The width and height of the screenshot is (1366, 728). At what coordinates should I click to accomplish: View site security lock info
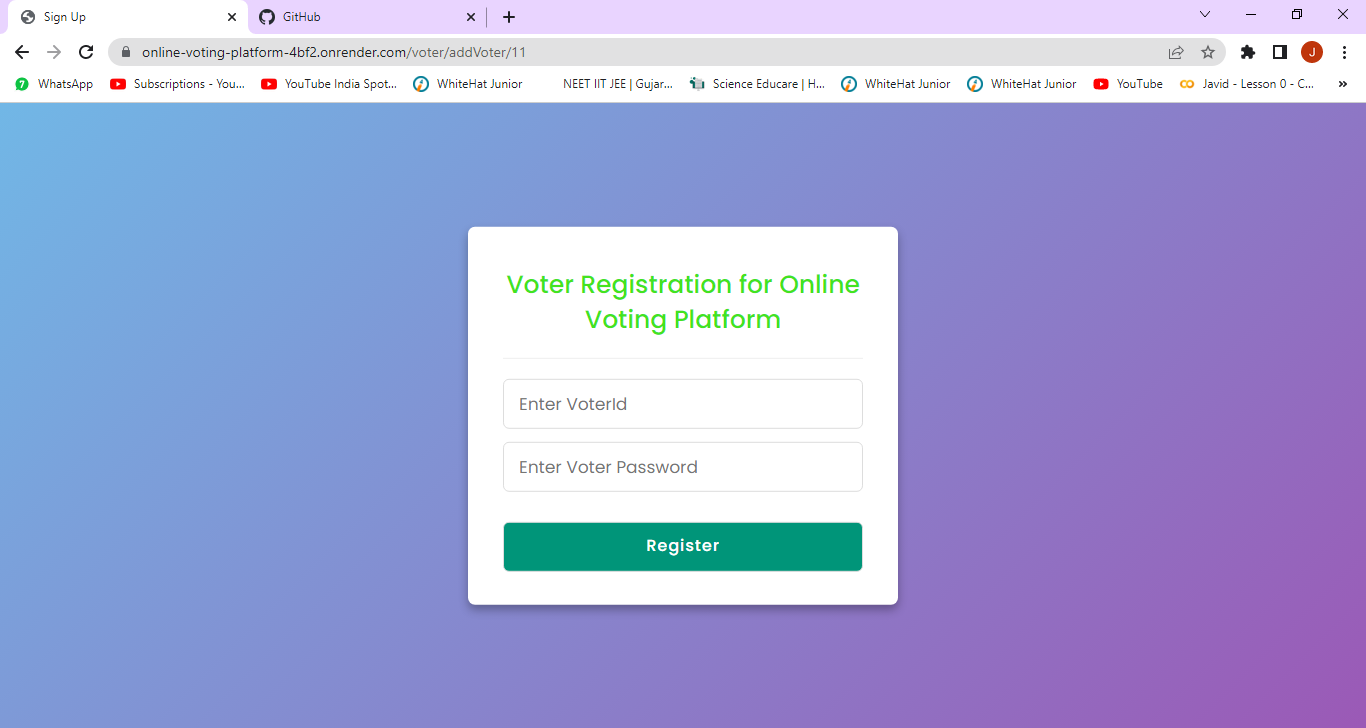[126, 52]
